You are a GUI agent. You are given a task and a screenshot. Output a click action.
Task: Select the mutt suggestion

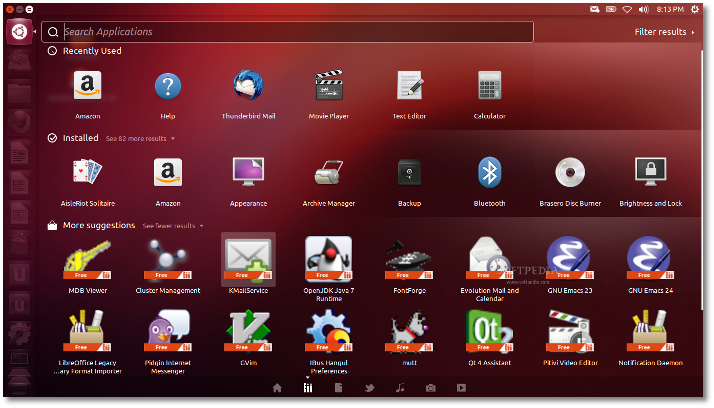pos(409,331)
